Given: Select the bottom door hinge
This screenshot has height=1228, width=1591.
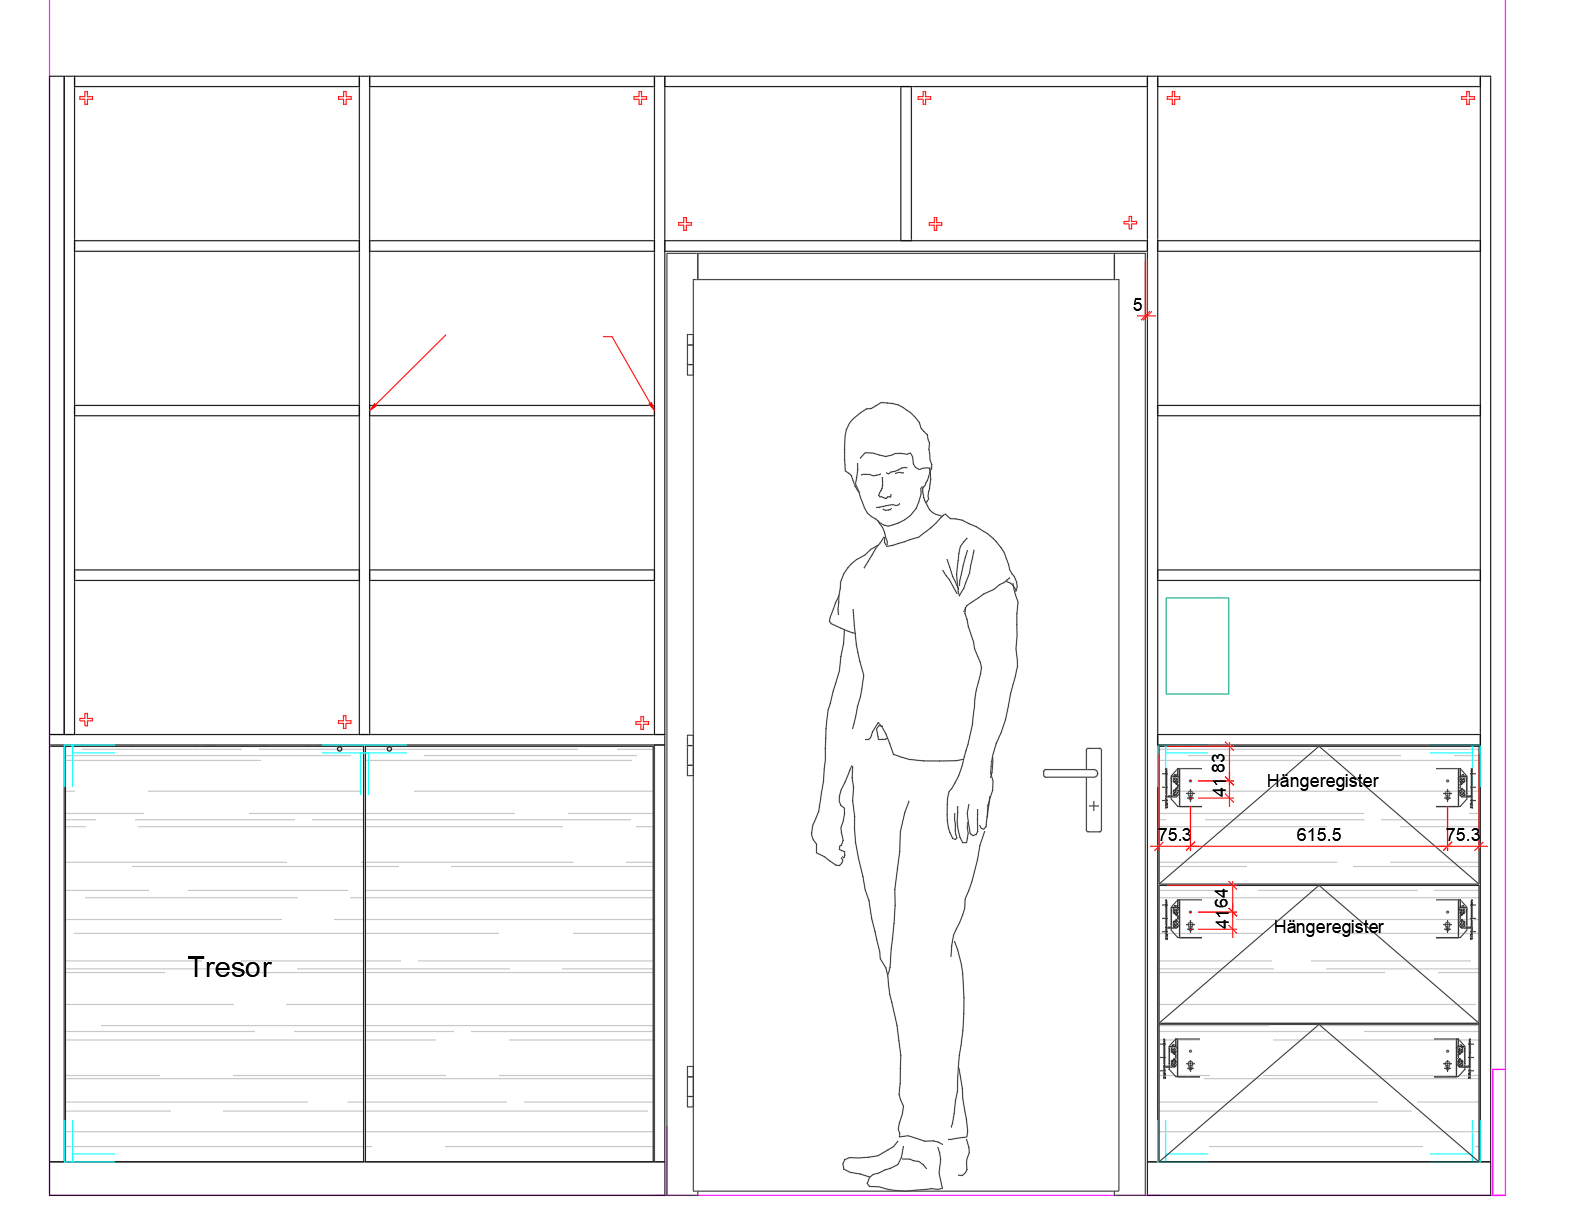Looking at the screenshot, I should [x=690, y=1086].
